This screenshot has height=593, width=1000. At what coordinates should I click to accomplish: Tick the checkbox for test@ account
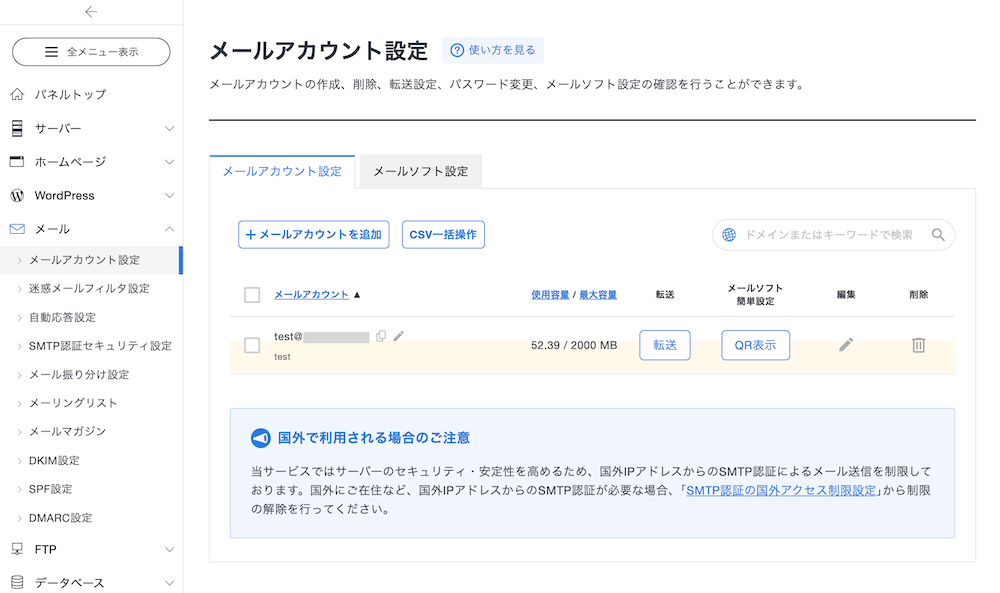click(x=252, y=345)
